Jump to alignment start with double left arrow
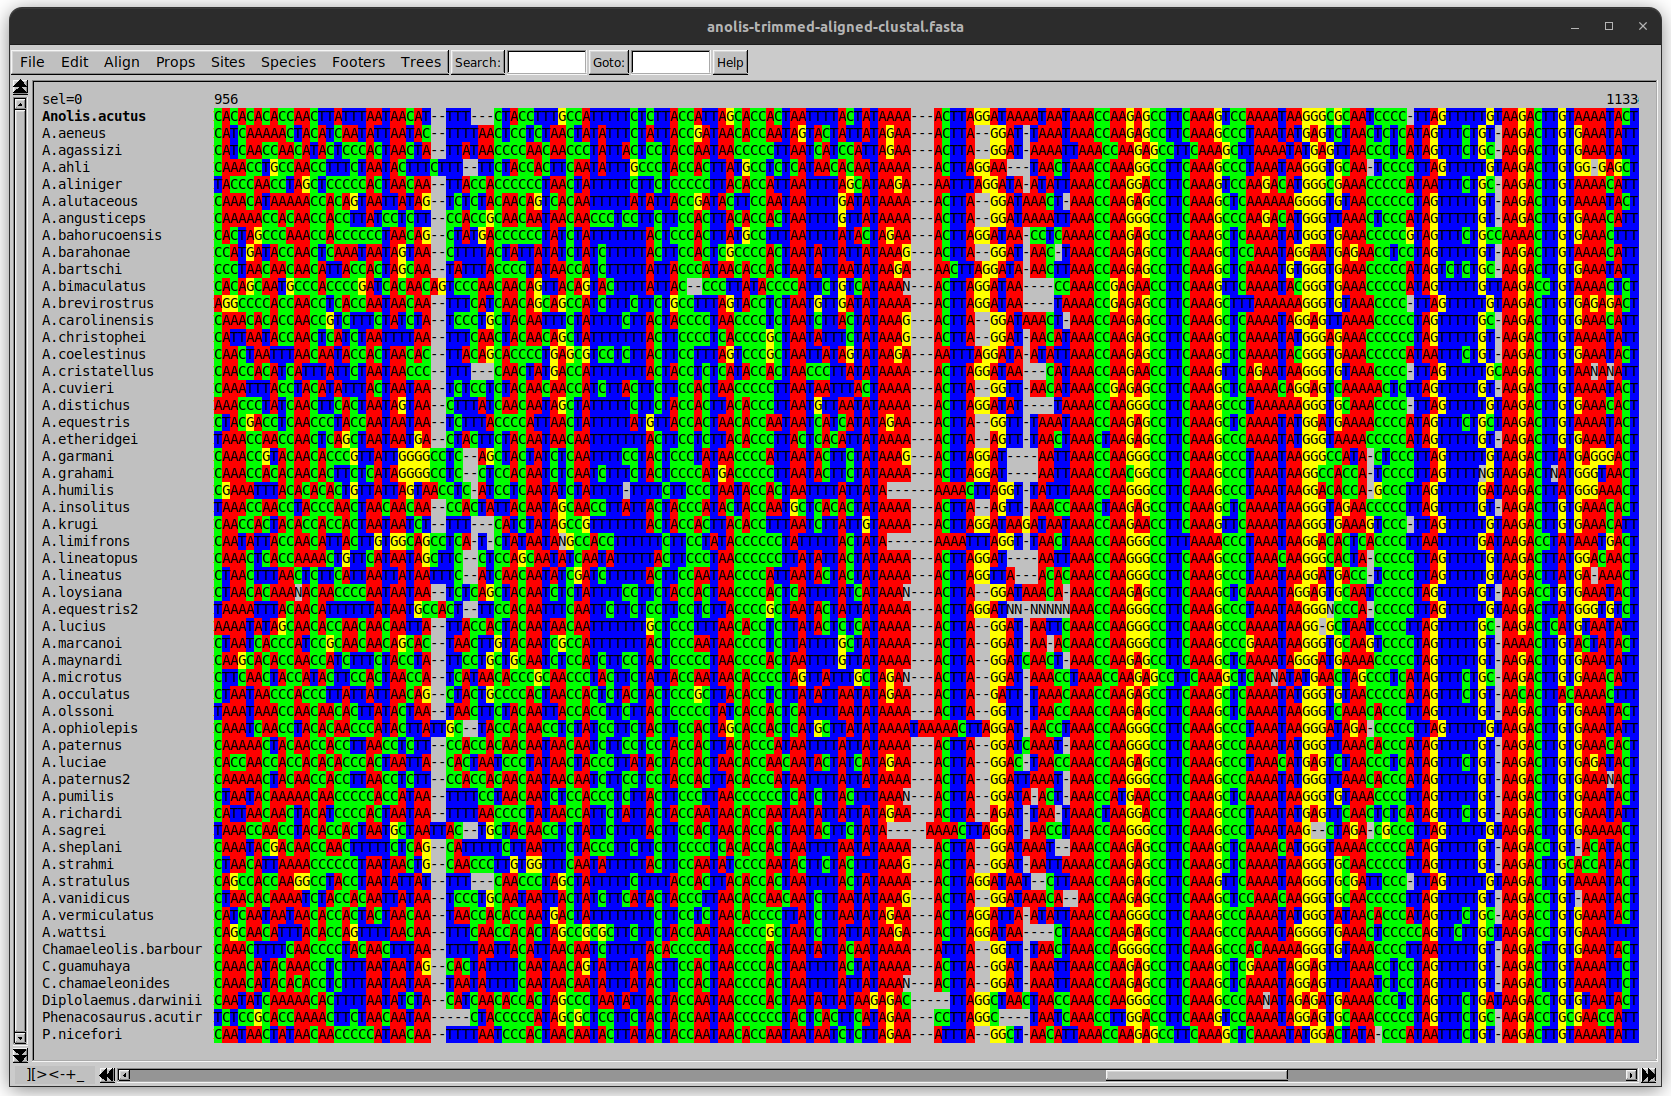1671x1096 pixels. click(107, 1075)
